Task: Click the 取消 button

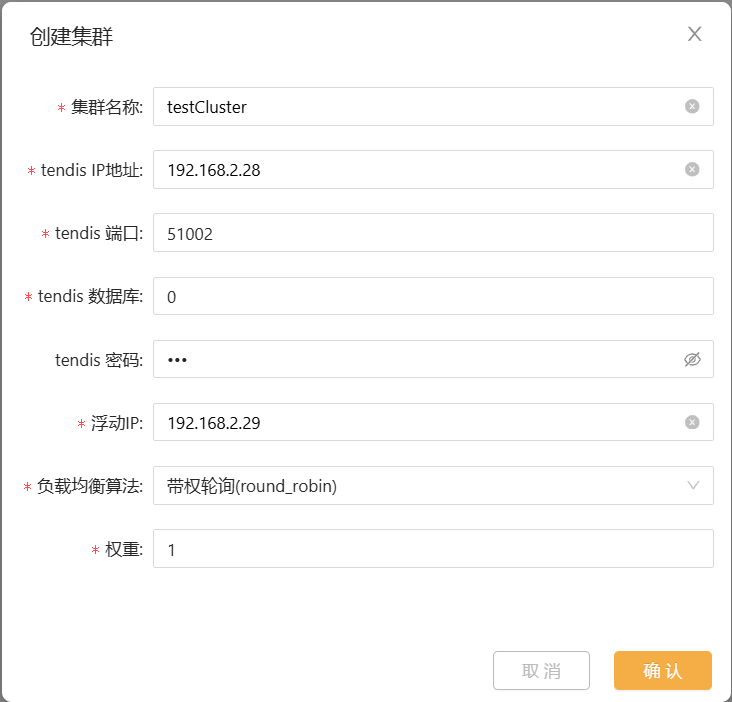Action: 541,670
